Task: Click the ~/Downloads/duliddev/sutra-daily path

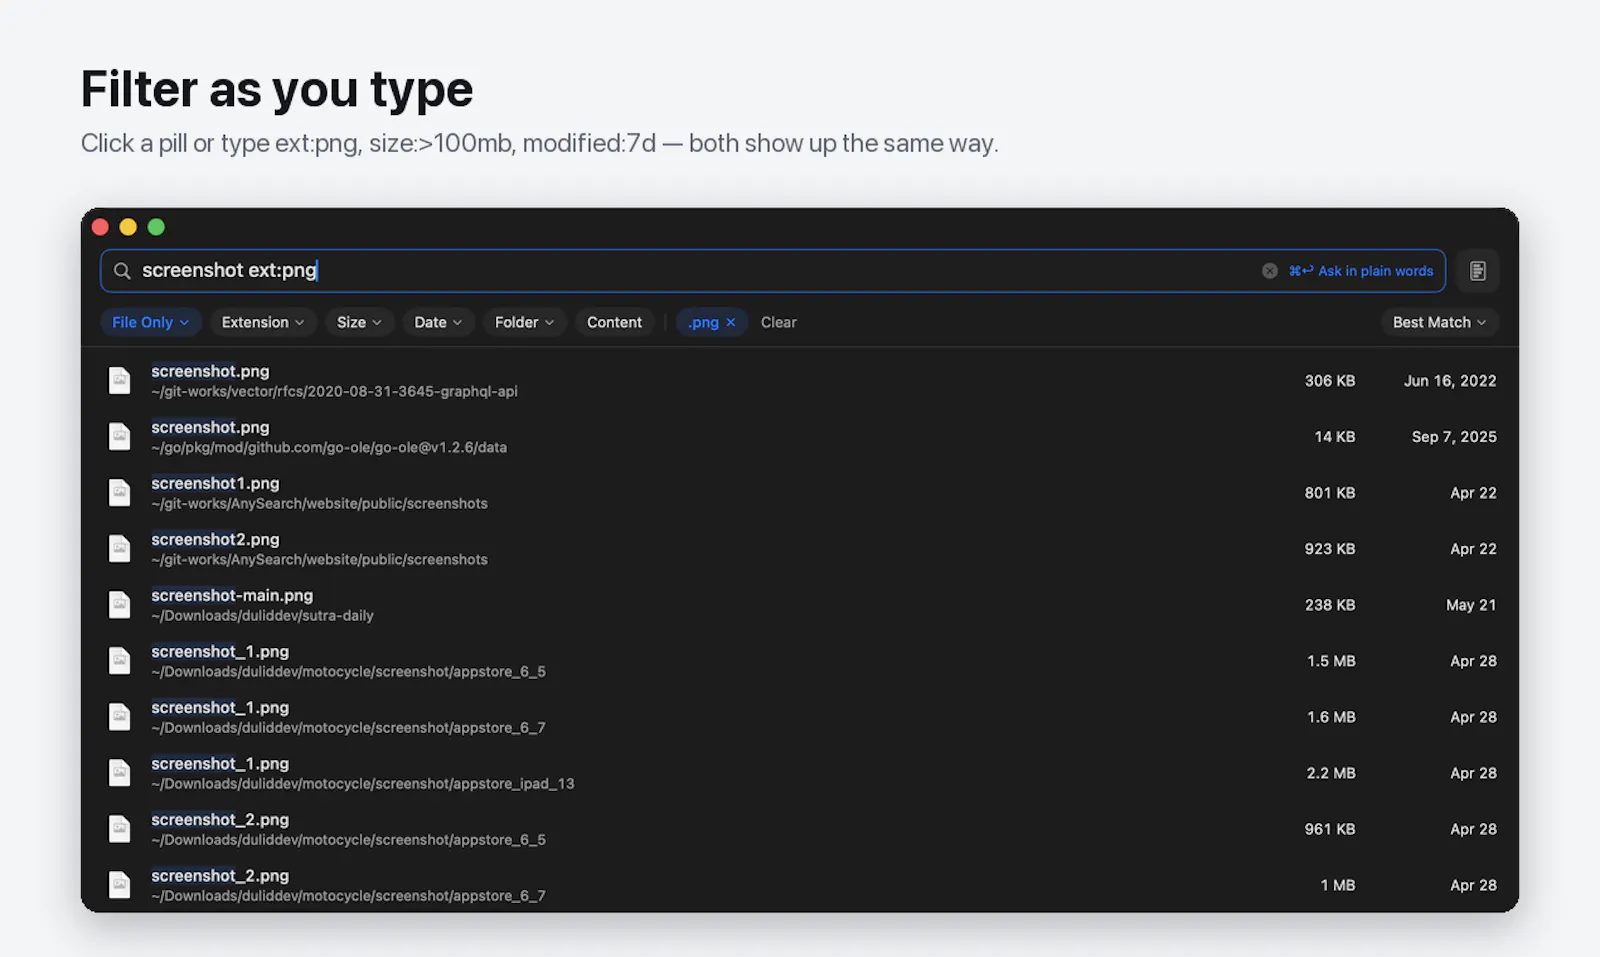Action: pyautogui.click(x=262, y=615)
